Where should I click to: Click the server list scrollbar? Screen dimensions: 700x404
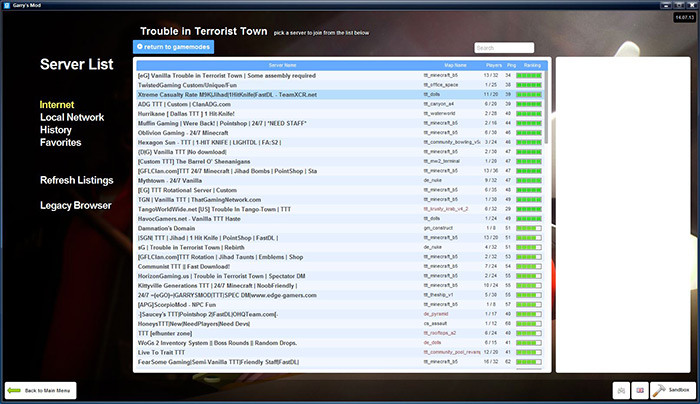(546, 107)
